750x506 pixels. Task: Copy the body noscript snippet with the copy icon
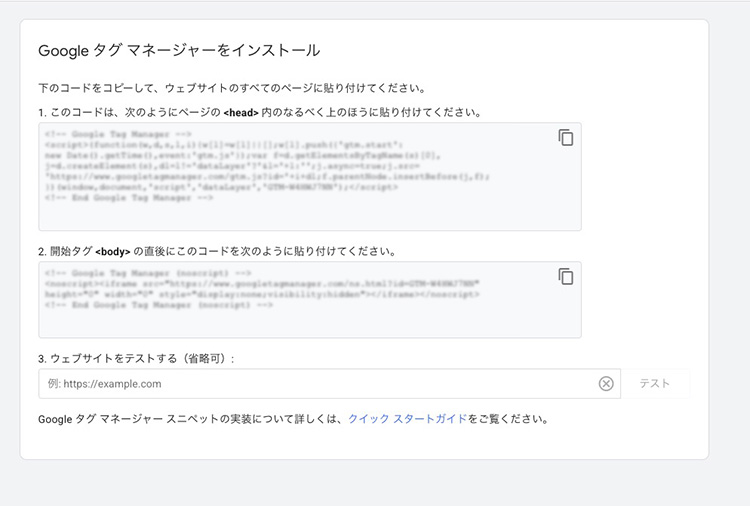point(565,276)
